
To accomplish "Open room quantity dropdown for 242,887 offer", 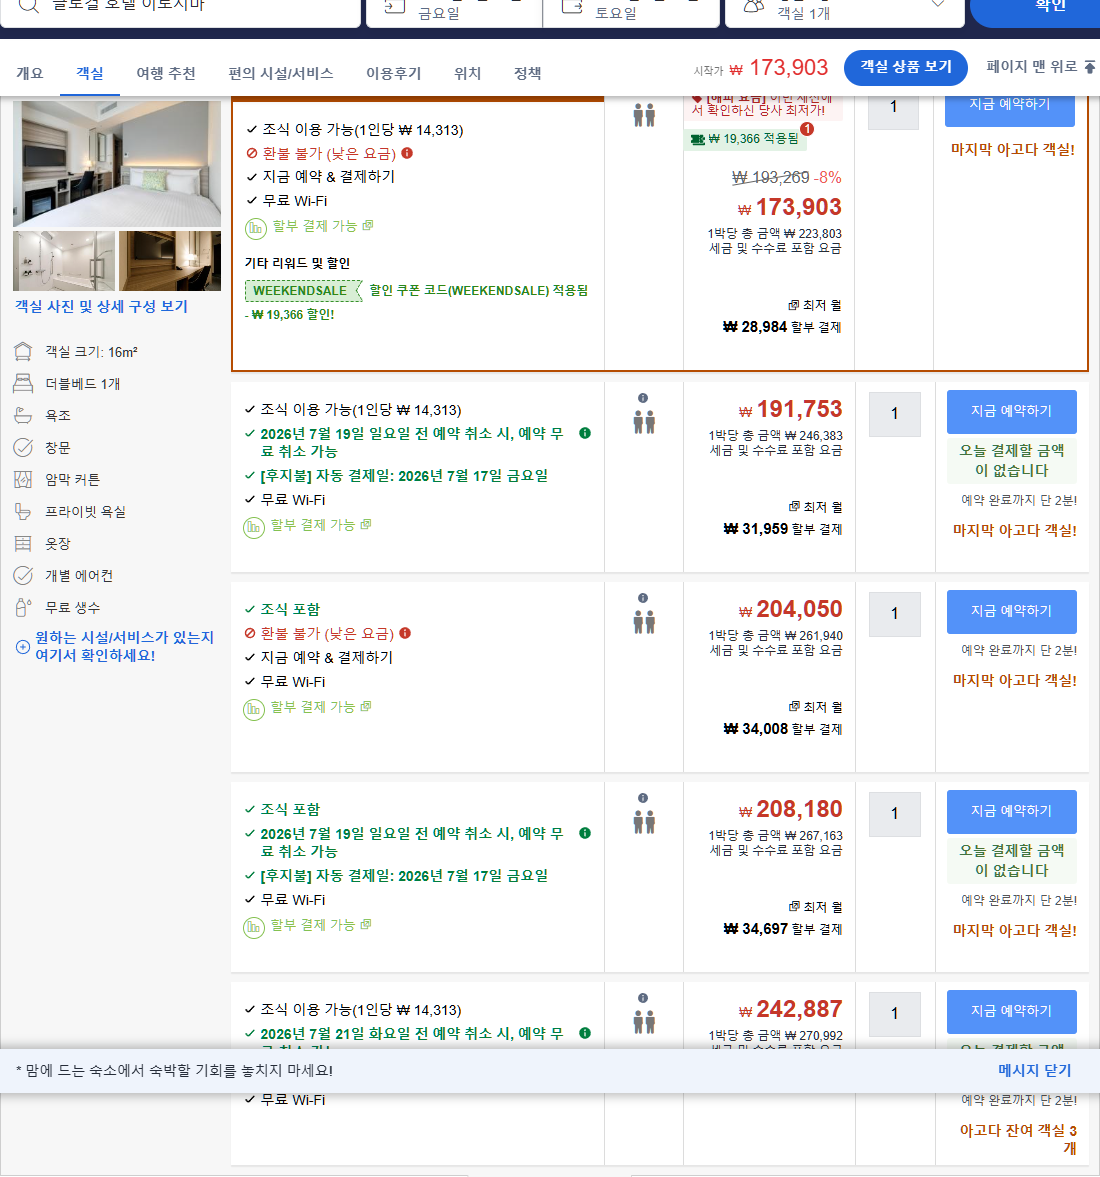I will click(894, 1014).
